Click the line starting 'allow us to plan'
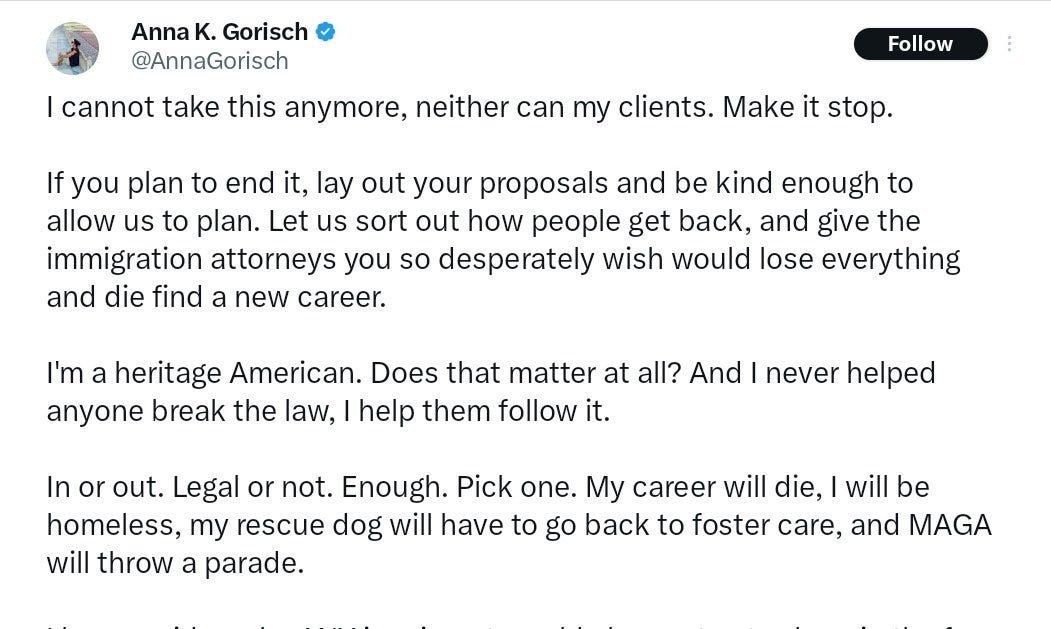1051x629 pixels. (483, 221)
